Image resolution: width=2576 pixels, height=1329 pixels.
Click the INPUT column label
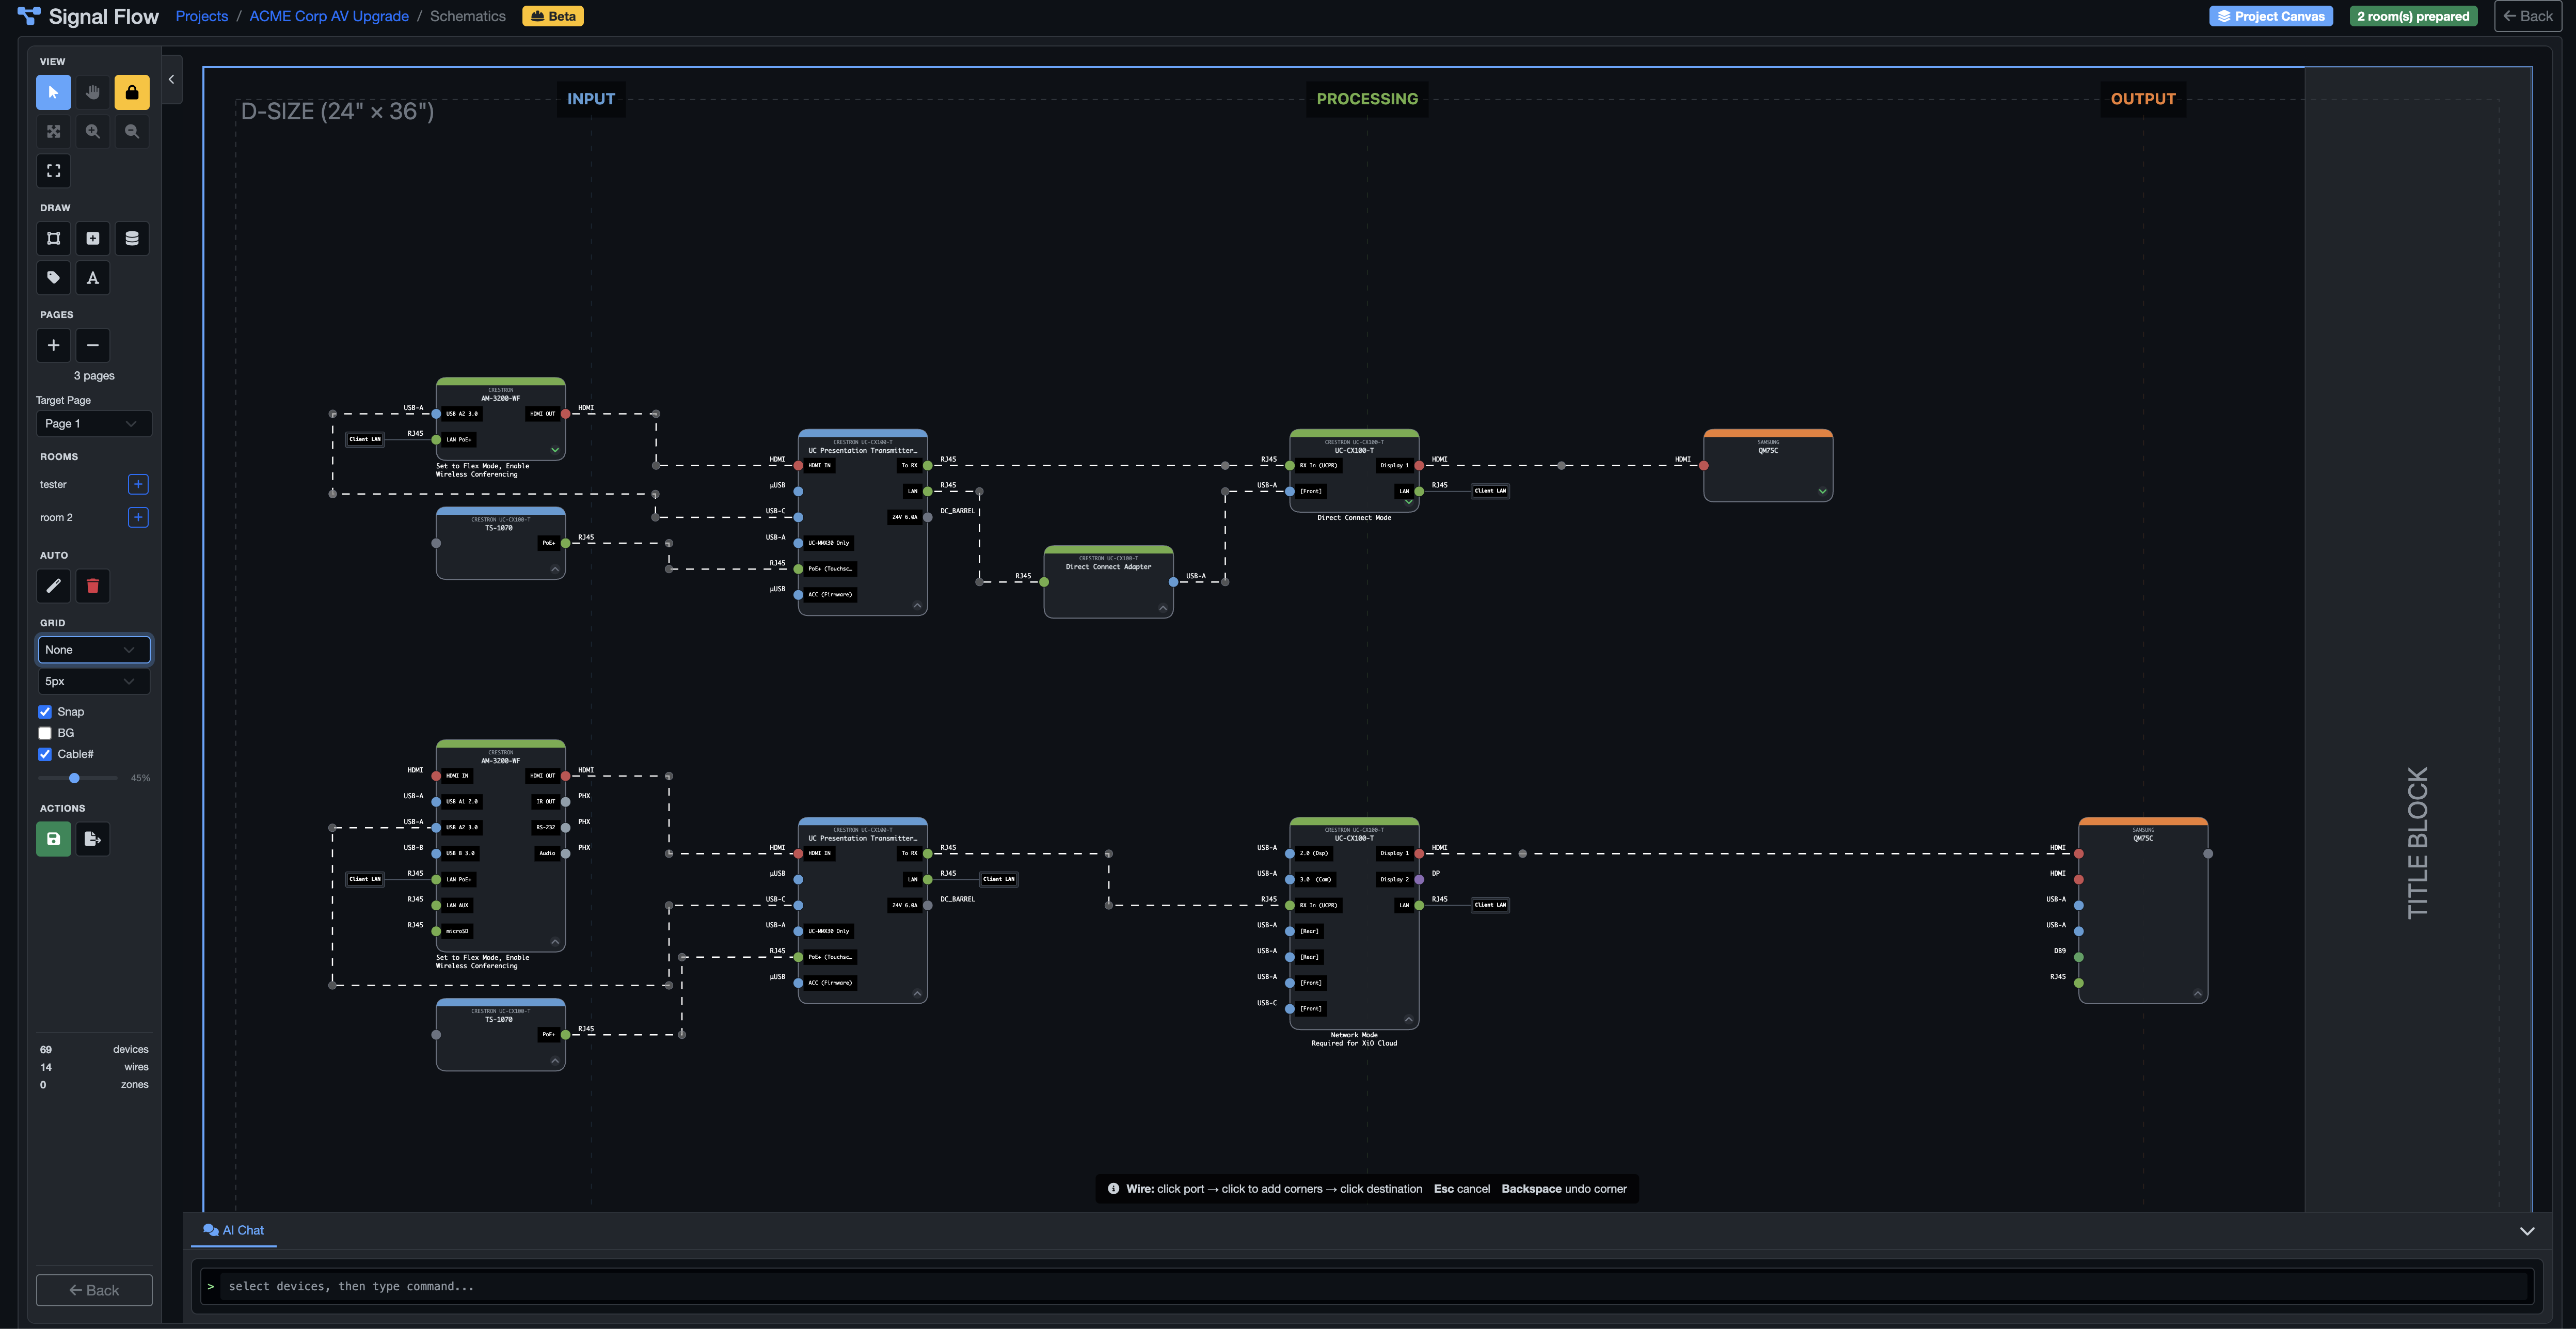591,99
